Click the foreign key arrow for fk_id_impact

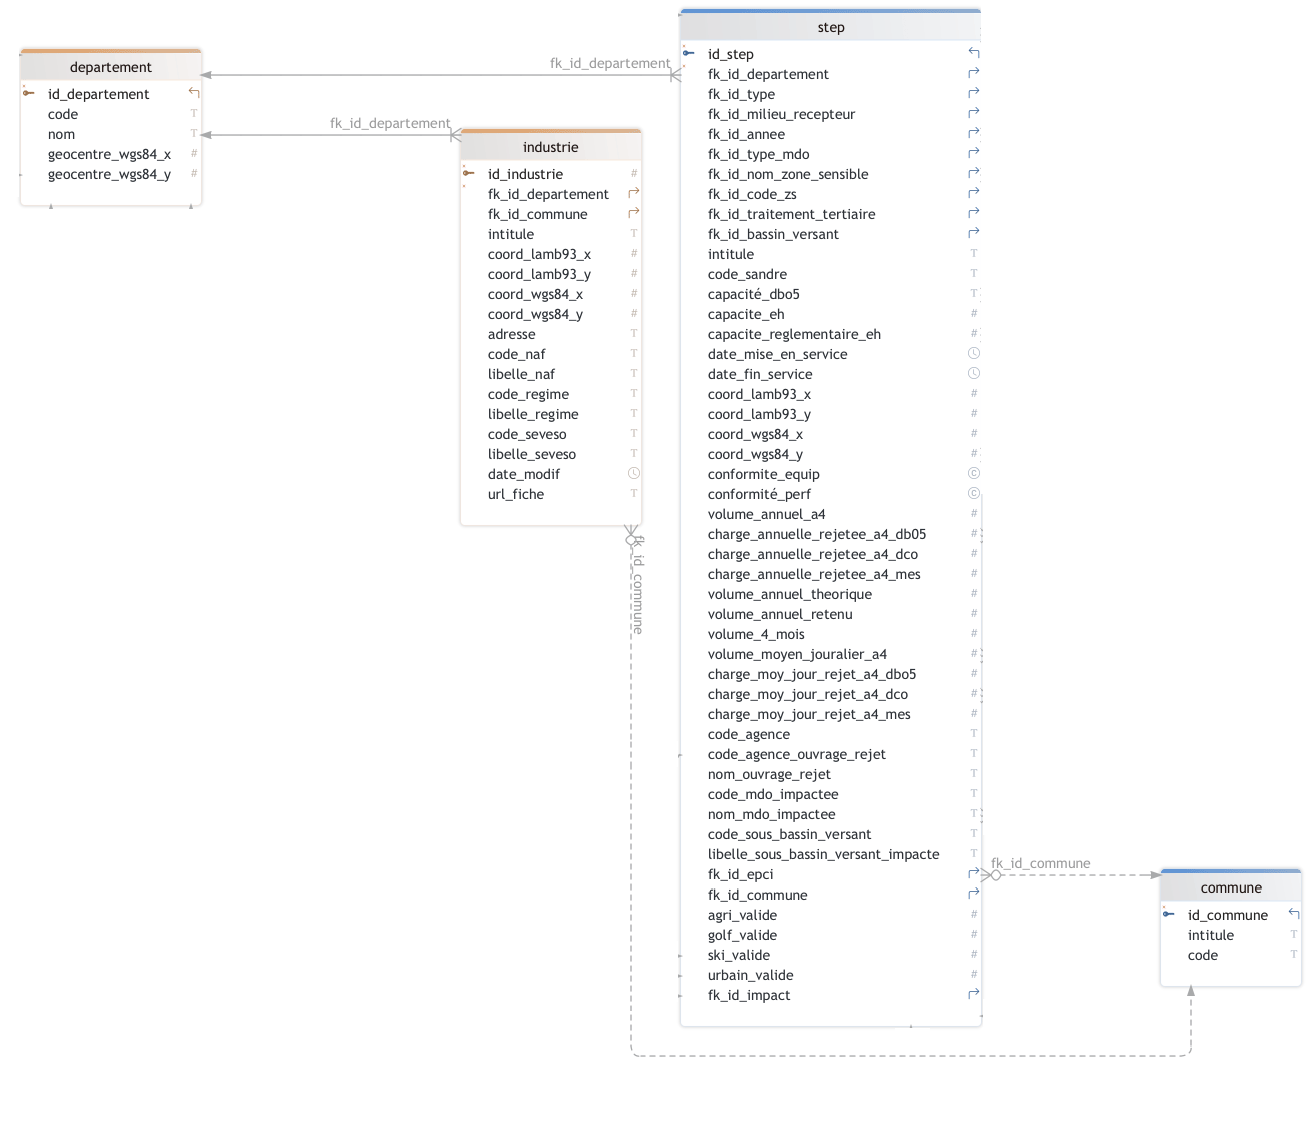click(973, 994)
